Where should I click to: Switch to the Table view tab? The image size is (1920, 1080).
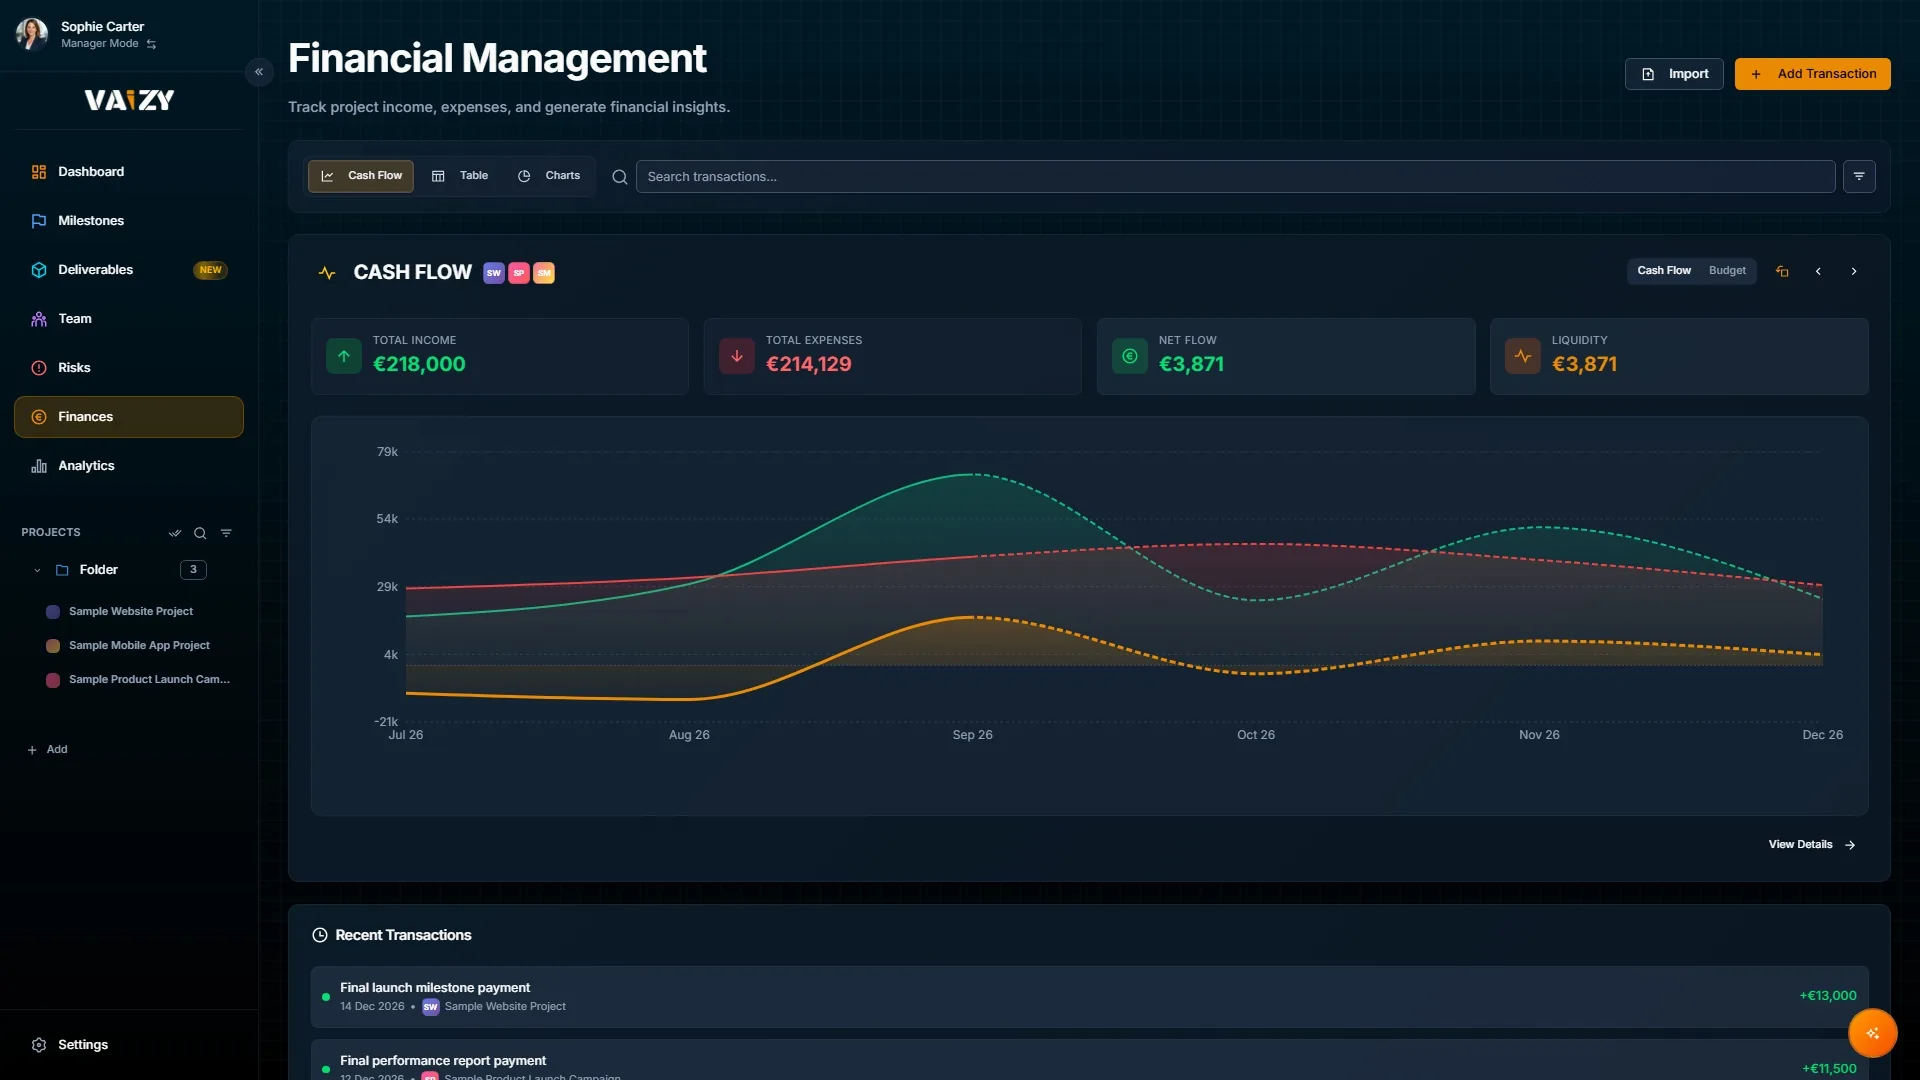point(460,176)
